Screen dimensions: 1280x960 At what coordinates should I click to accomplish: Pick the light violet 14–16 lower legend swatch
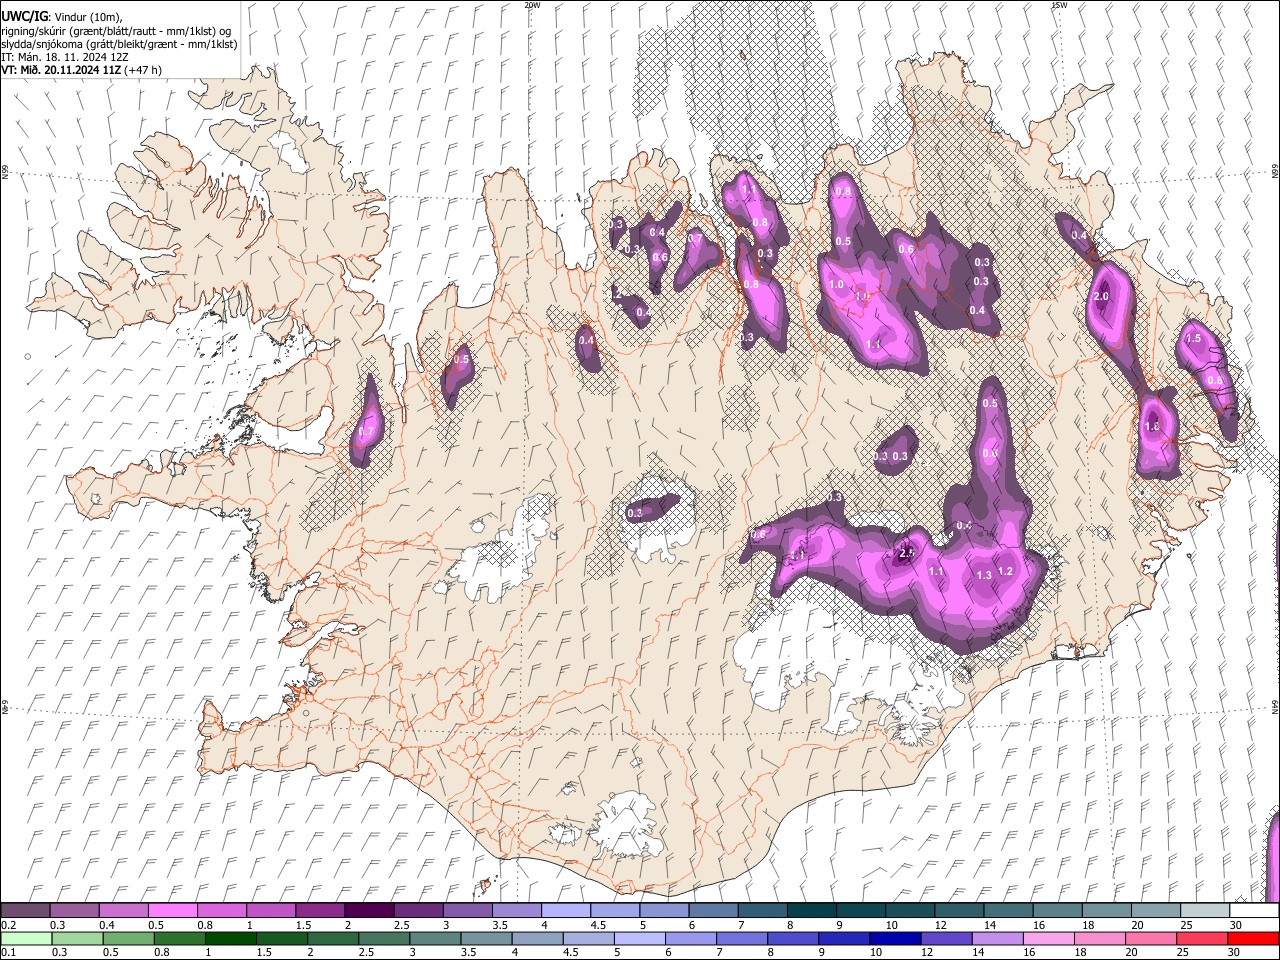998,938
